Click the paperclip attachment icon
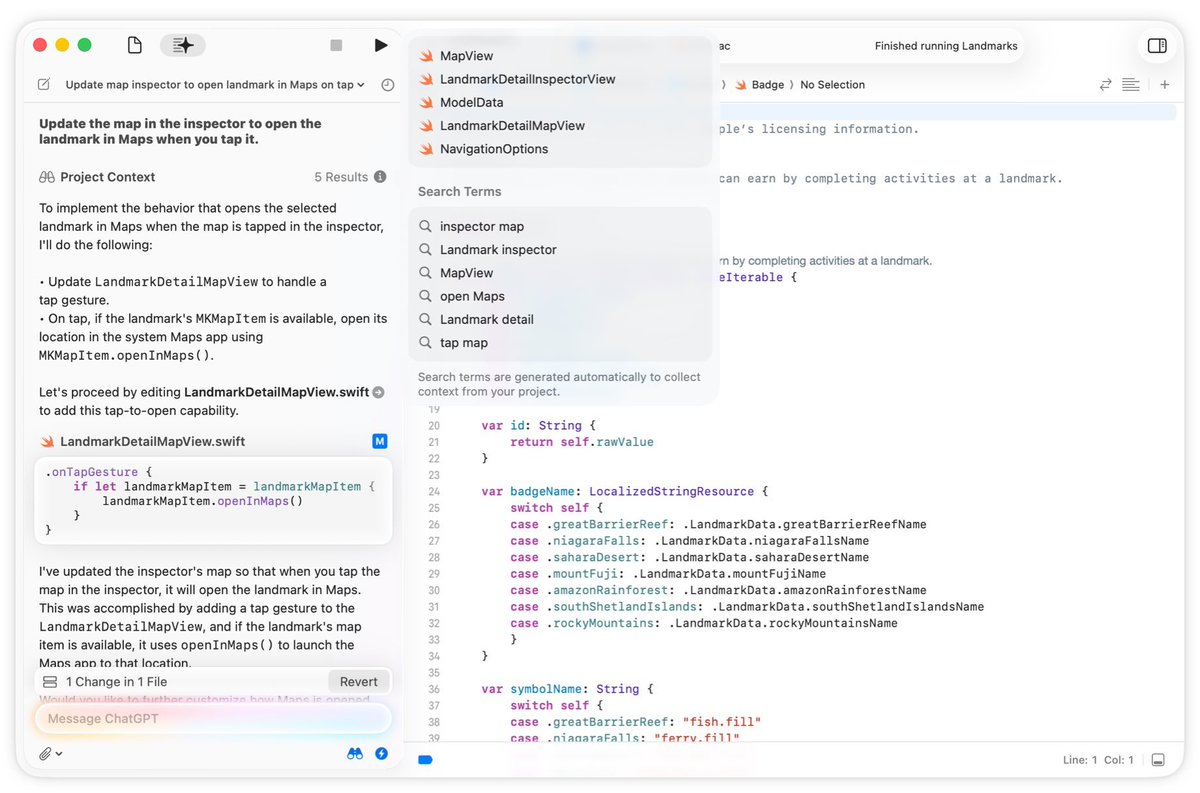Screen dimensions: 1200x793 point(45,754)
